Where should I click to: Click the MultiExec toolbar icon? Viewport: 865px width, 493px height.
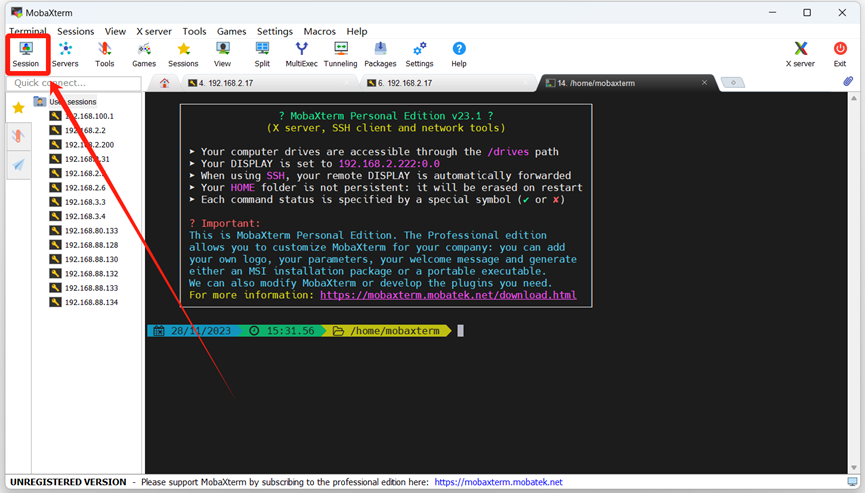302,54
